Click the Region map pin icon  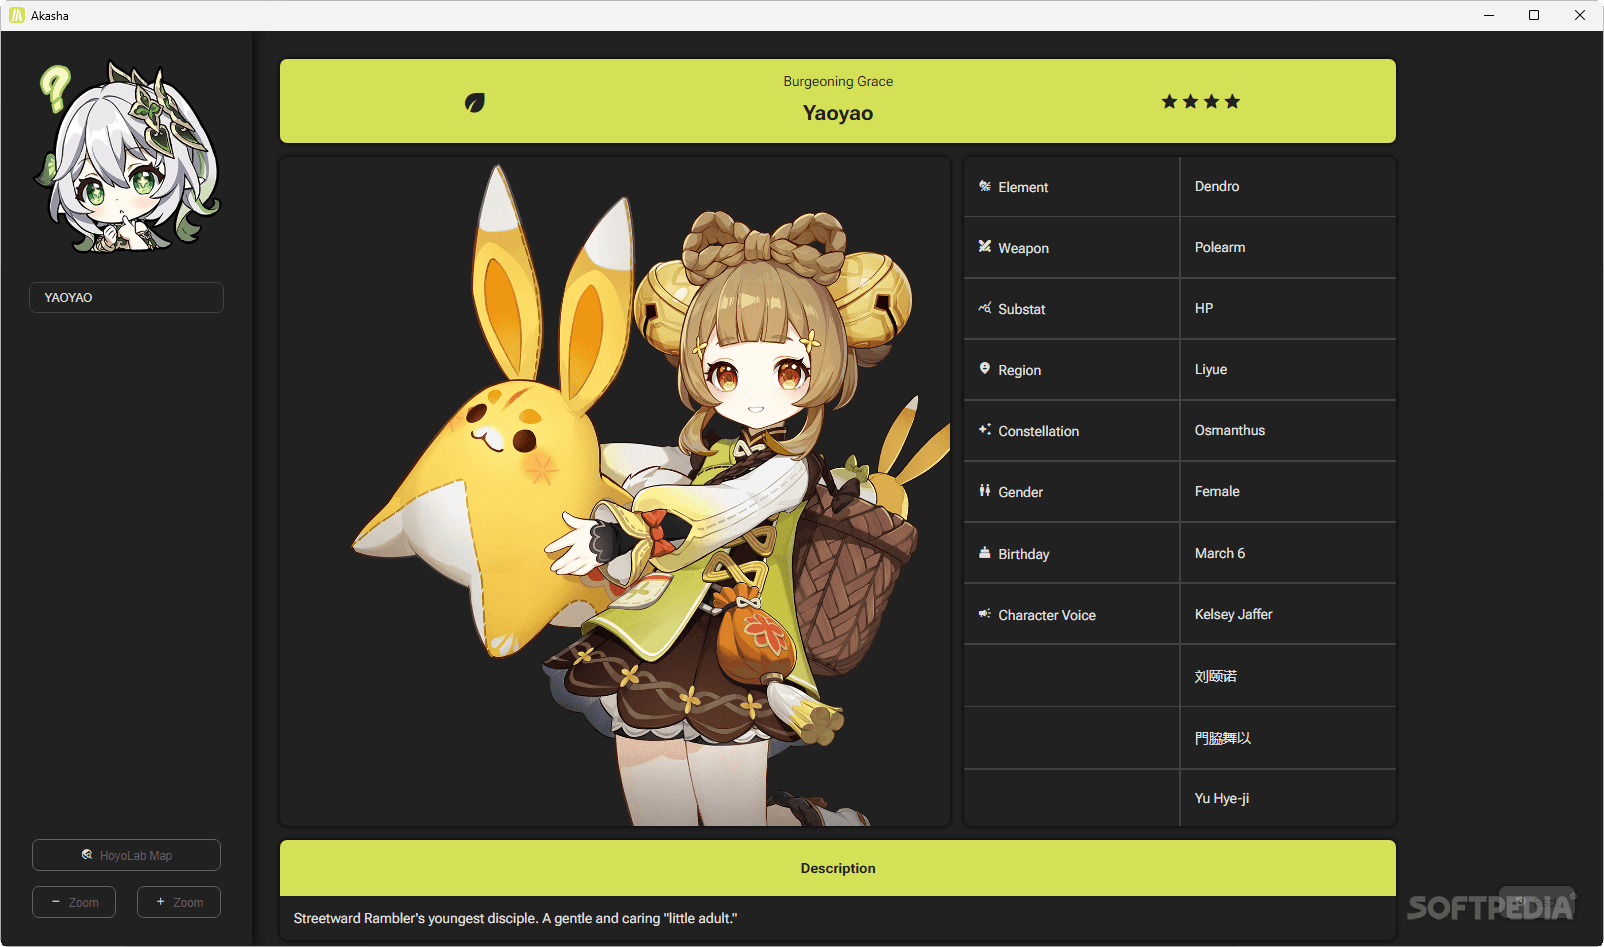point(985,369)
